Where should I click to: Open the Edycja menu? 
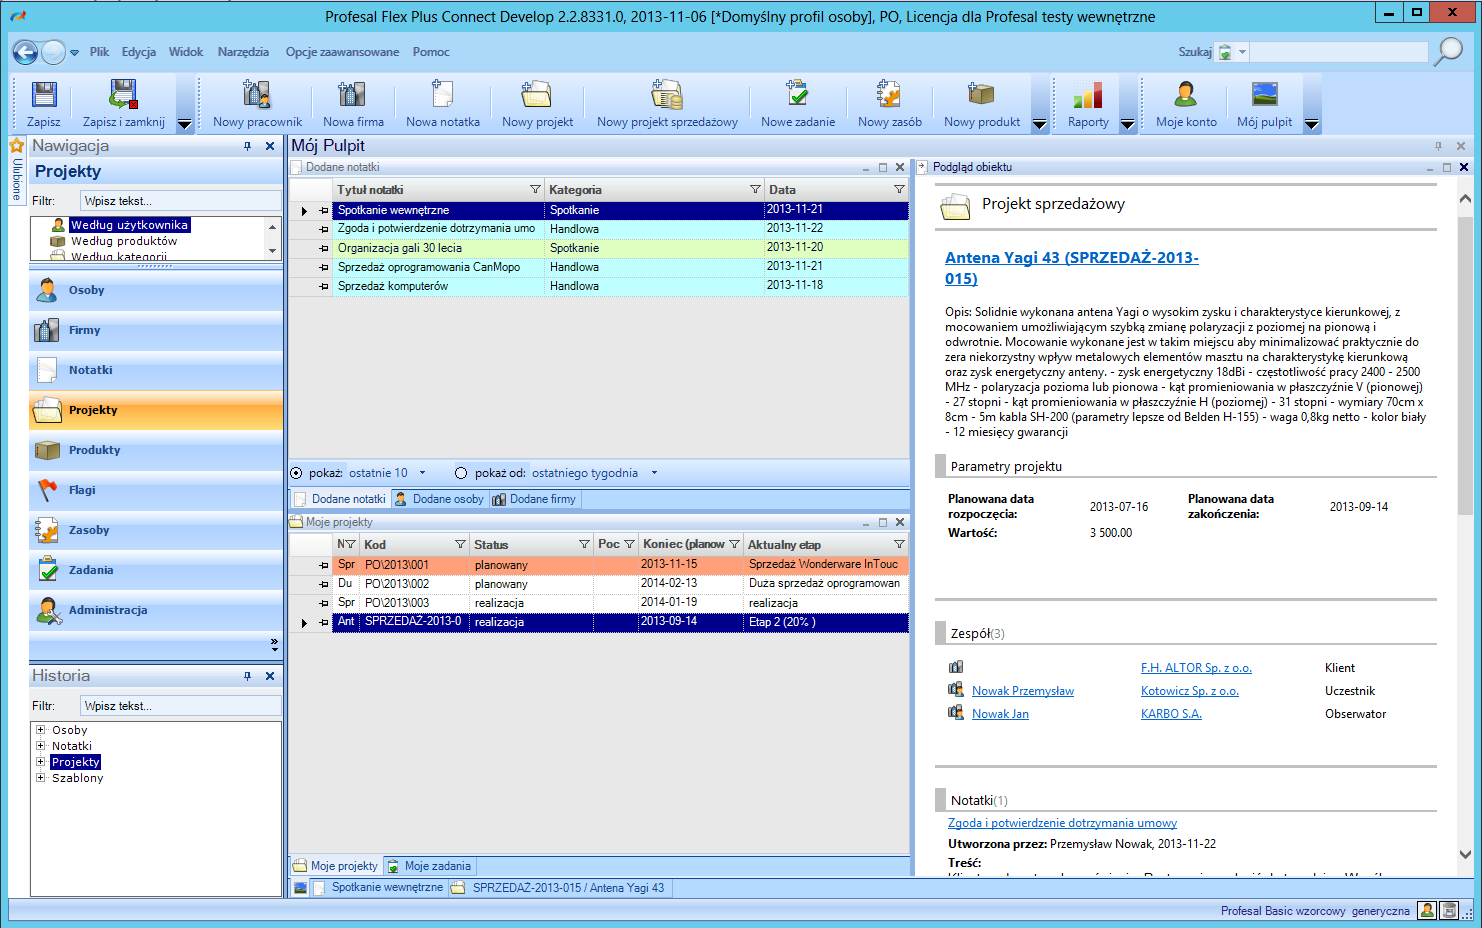click(x=139, y=52)
